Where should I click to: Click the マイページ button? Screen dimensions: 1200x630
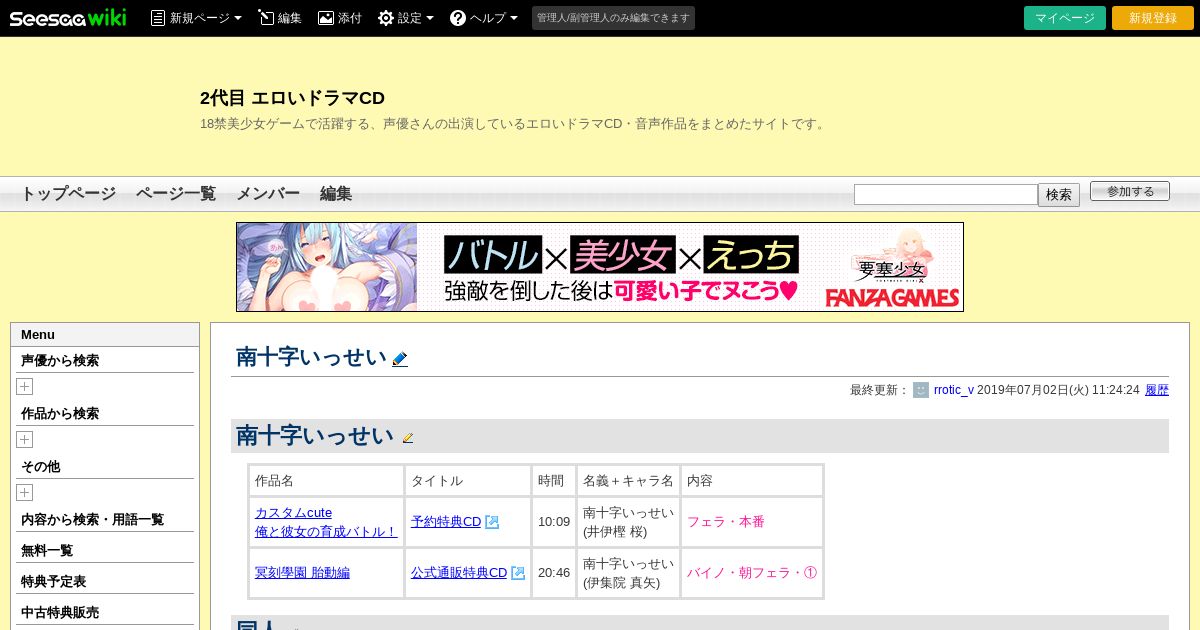pyautogui.click(x=1065, y=18)
